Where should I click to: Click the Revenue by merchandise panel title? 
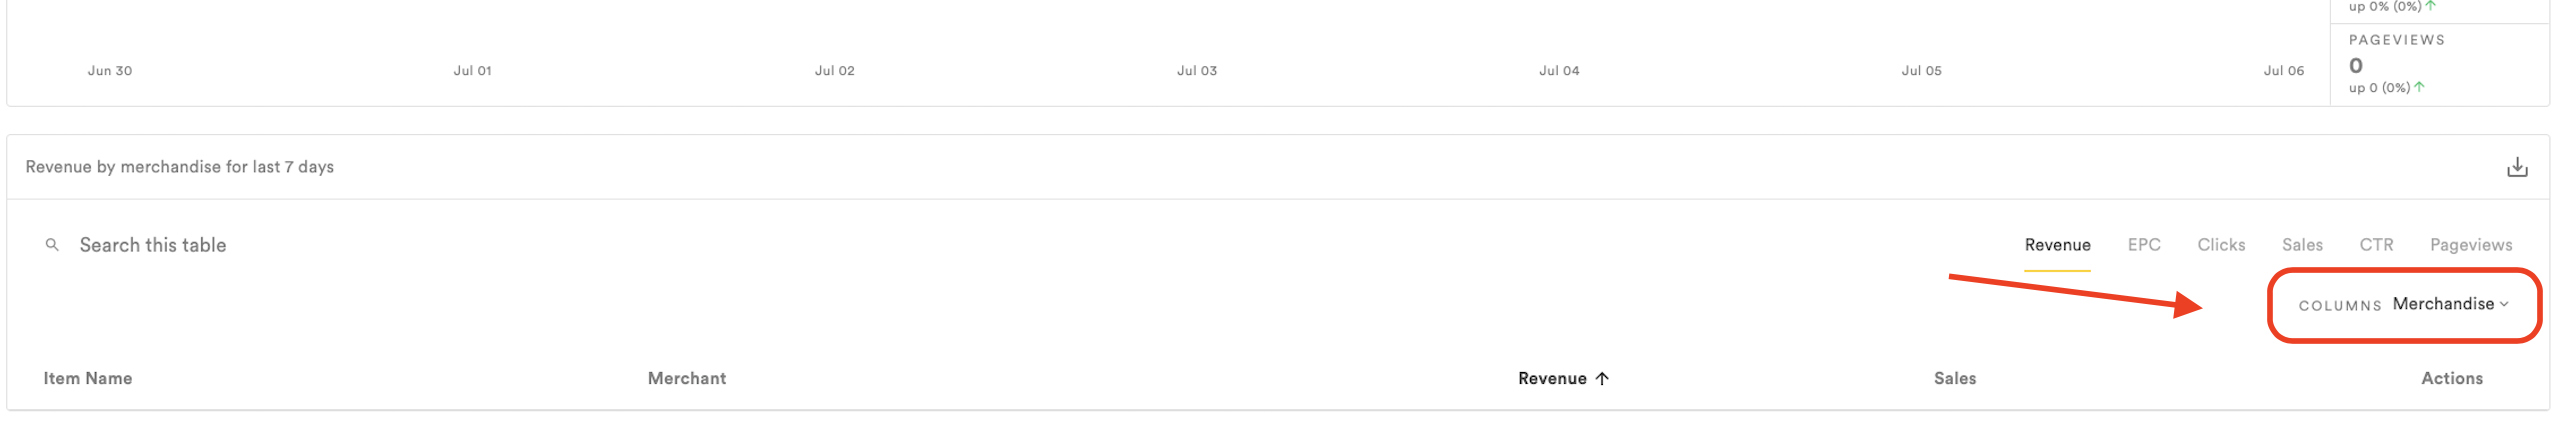(x=180, y=167)
